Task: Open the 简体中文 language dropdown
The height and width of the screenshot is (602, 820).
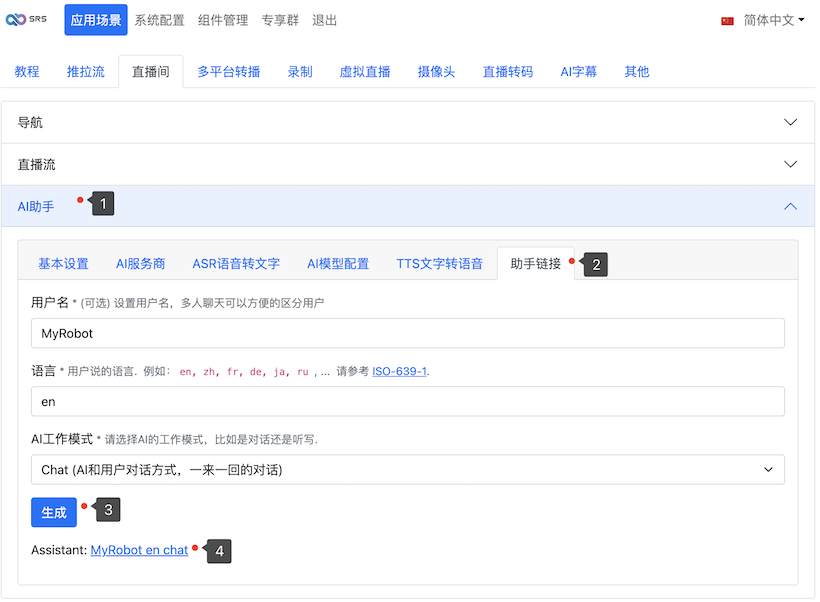Action: [x=774, y=20]
